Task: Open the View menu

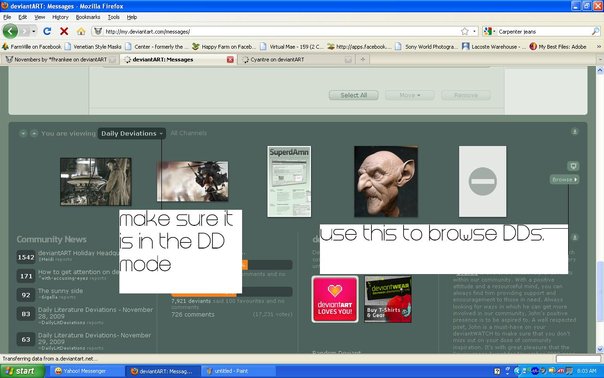Action: pyautogui.click(x=40, y=17)
